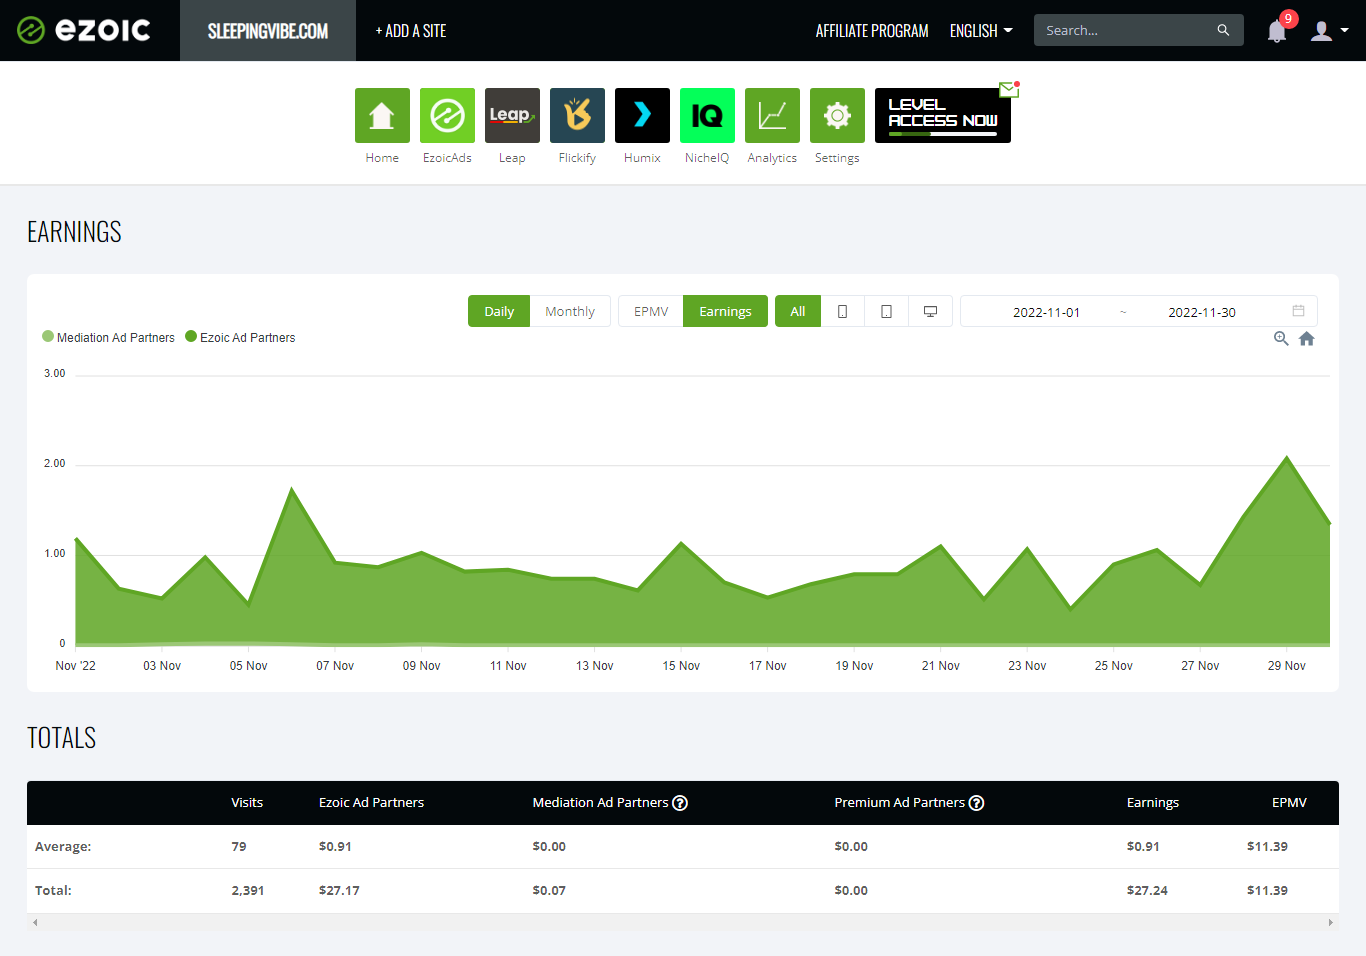Filter by mobile phone device icon
1366x956 pixels.
(842, 311)
